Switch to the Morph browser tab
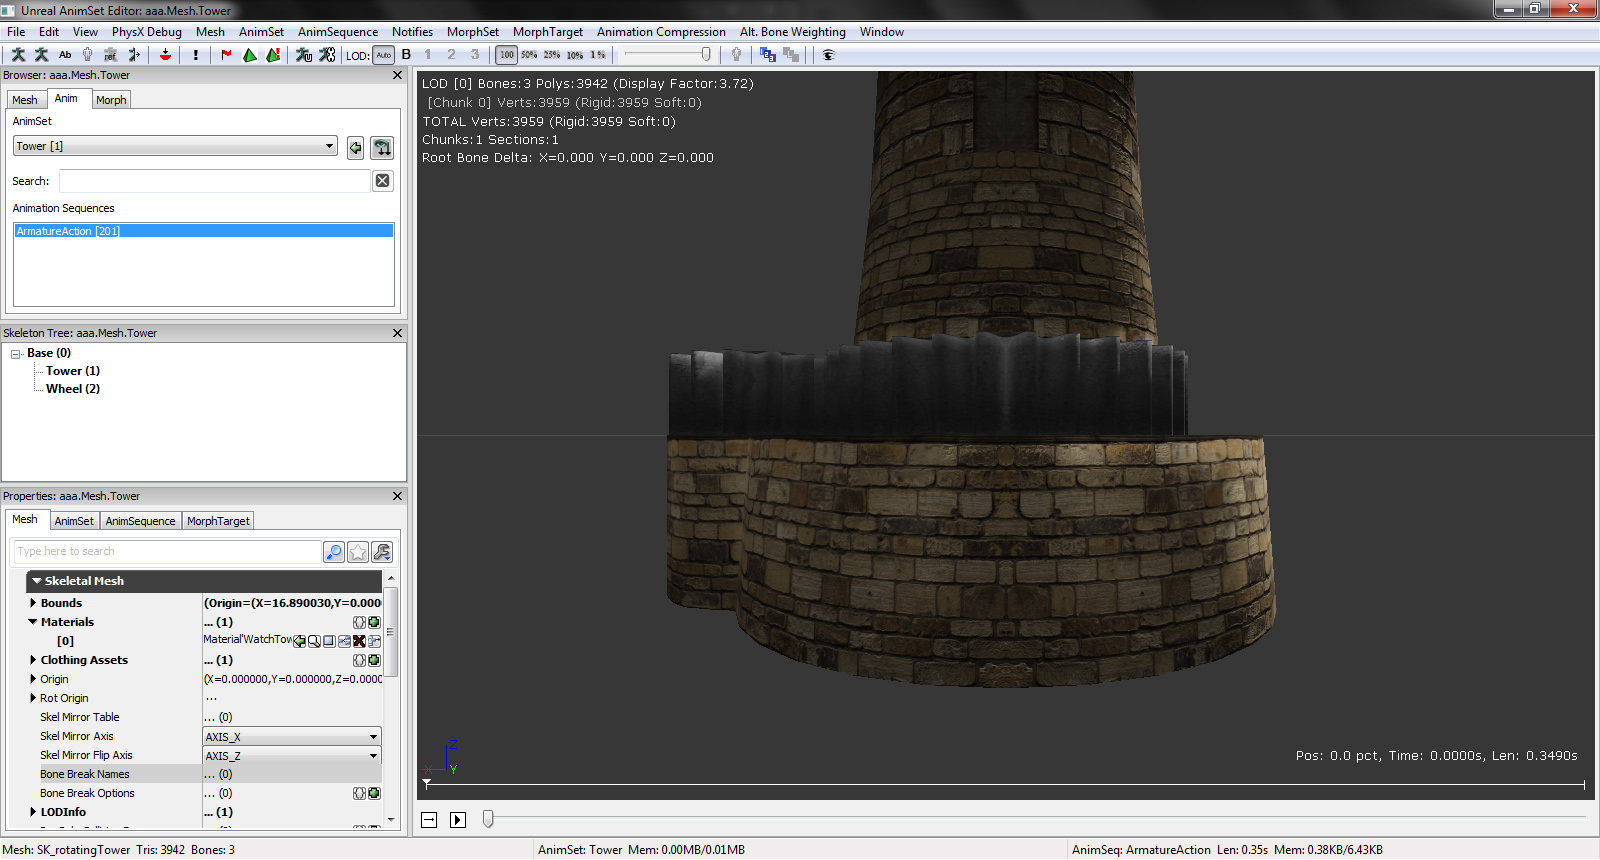Image resolution: width=1600 pixels, height=860 pixels. [x=111, y=100]
